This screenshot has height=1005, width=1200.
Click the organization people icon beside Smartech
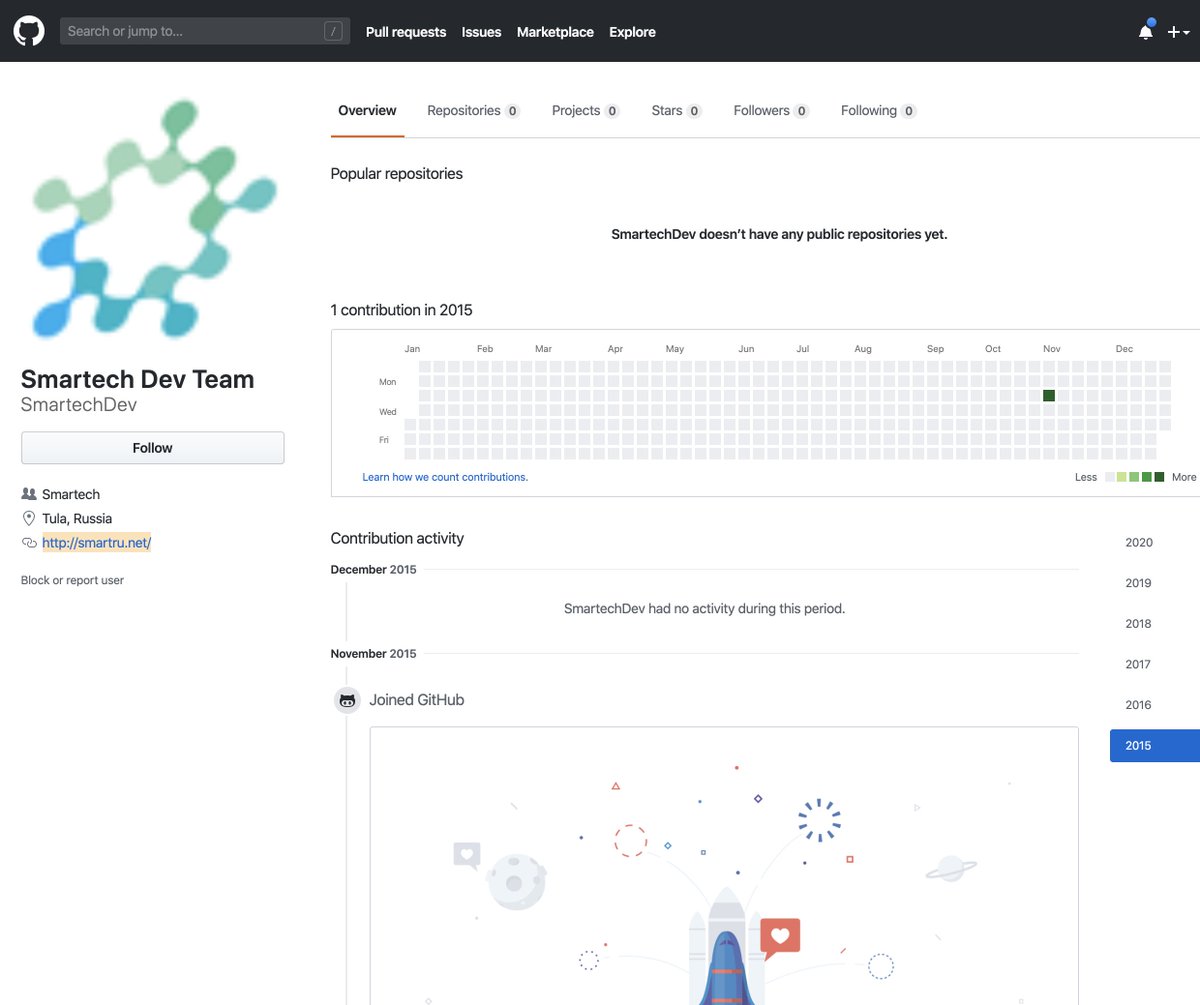[28, 494]
